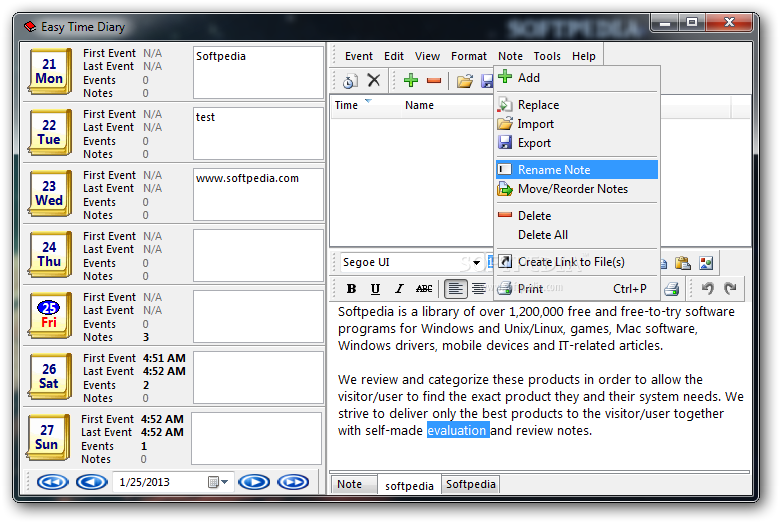Image resolution: width=780 pixels, height=523 pixels.
Task: Click the Sunday Last Event 4:52 AM value
Action: pyautogui.click(x=162, y=432)
